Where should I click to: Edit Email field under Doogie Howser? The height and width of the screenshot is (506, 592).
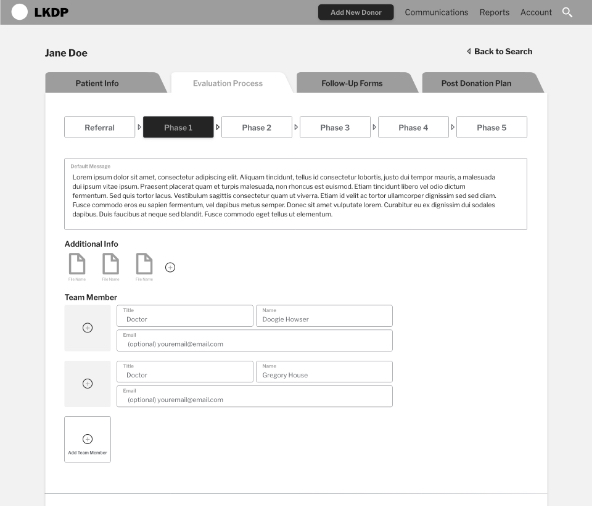tap(254, 341)
